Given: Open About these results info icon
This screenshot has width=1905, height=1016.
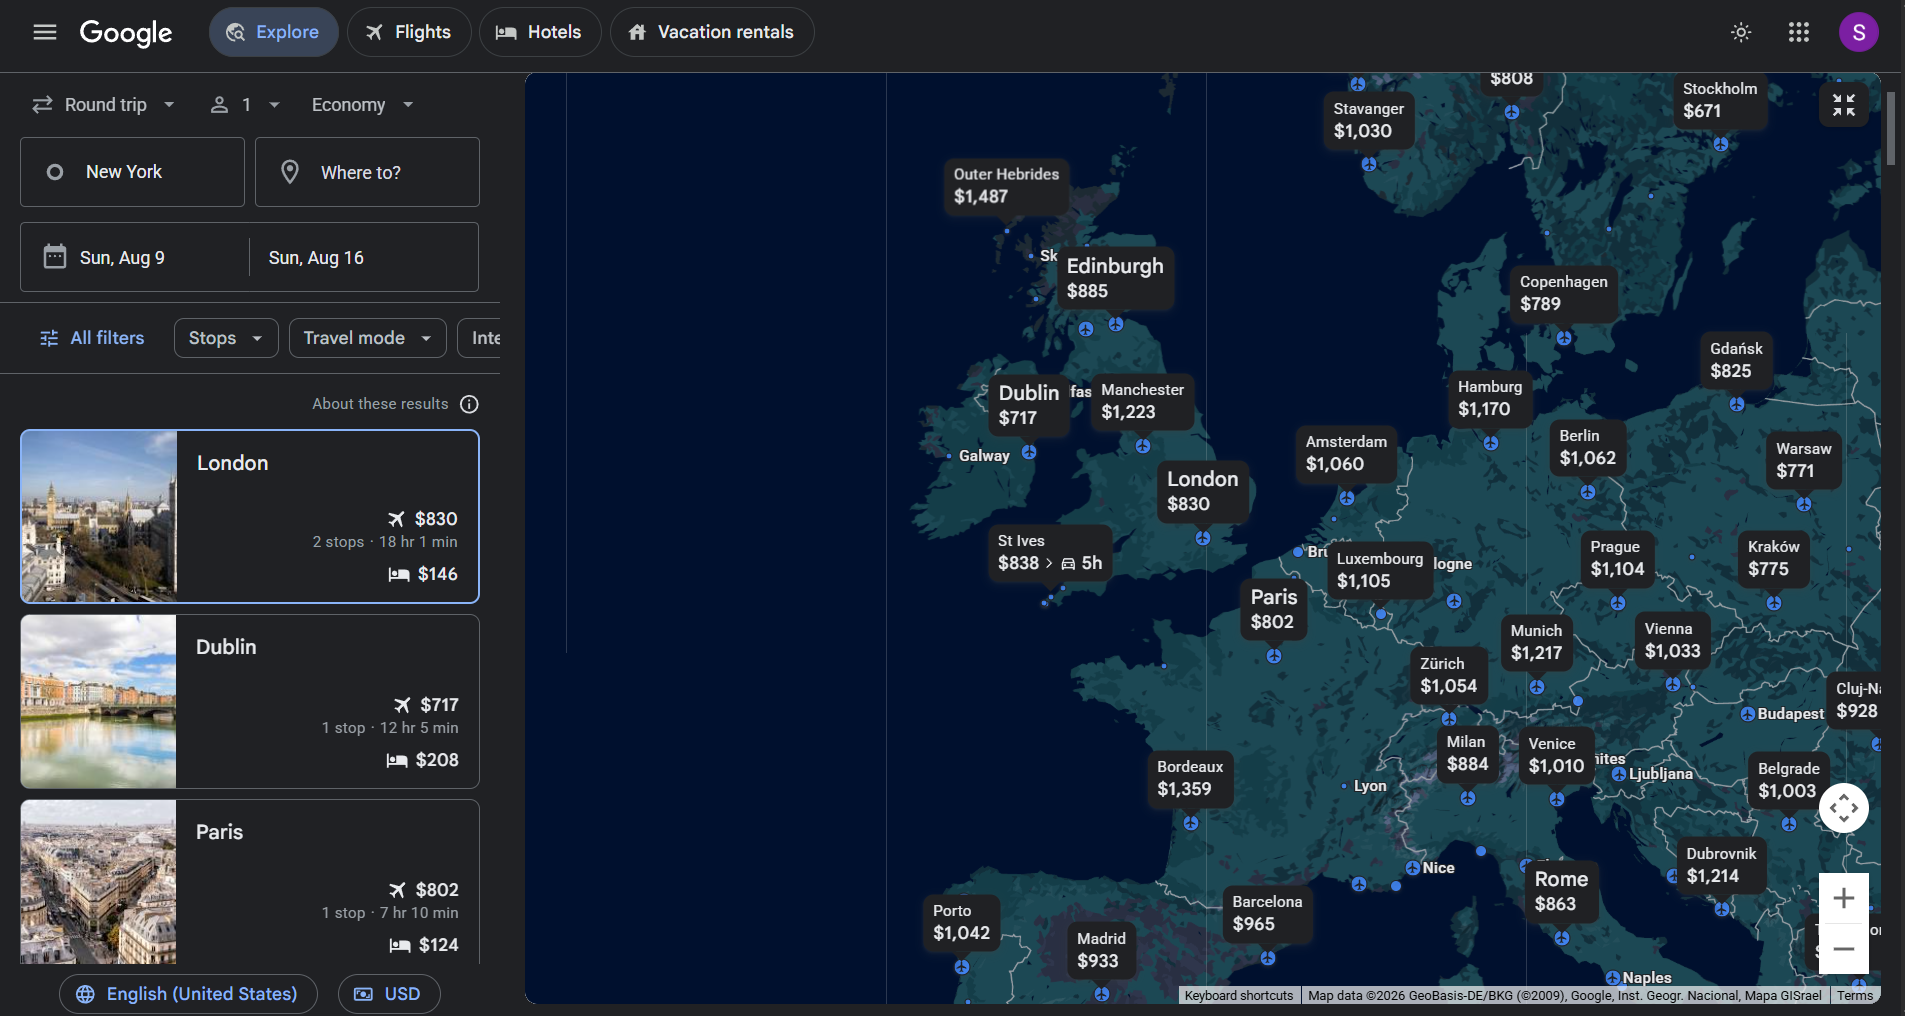Looking at the screenshot, I should coord(469,404).
